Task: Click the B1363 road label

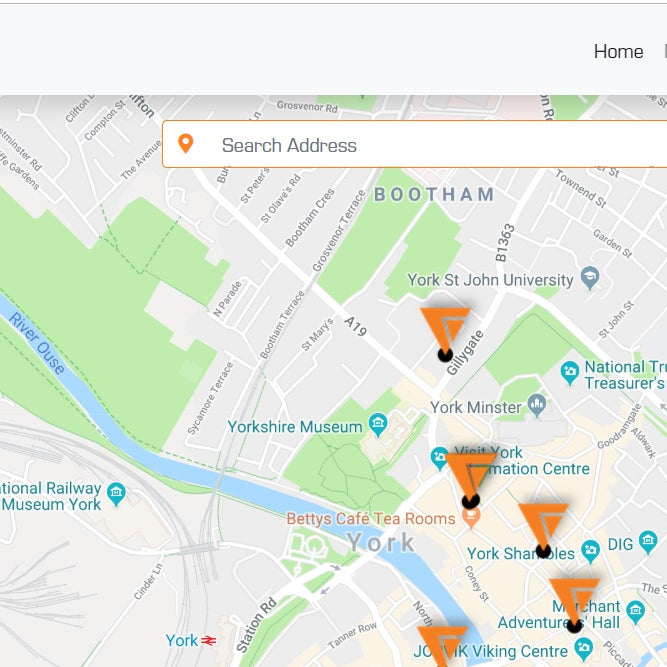Action: (505, 242)
